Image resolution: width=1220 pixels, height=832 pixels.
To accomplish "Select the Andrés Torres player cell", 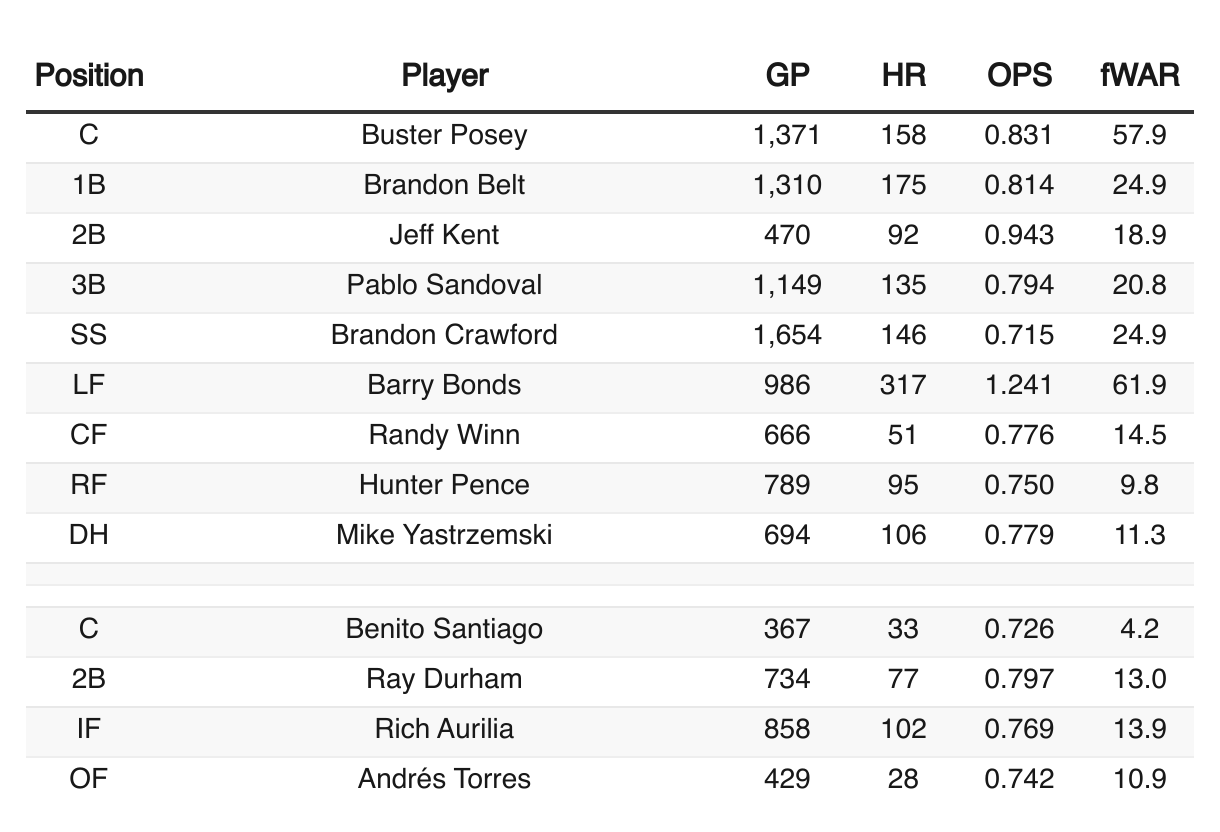I will click(x=445, y=779).
